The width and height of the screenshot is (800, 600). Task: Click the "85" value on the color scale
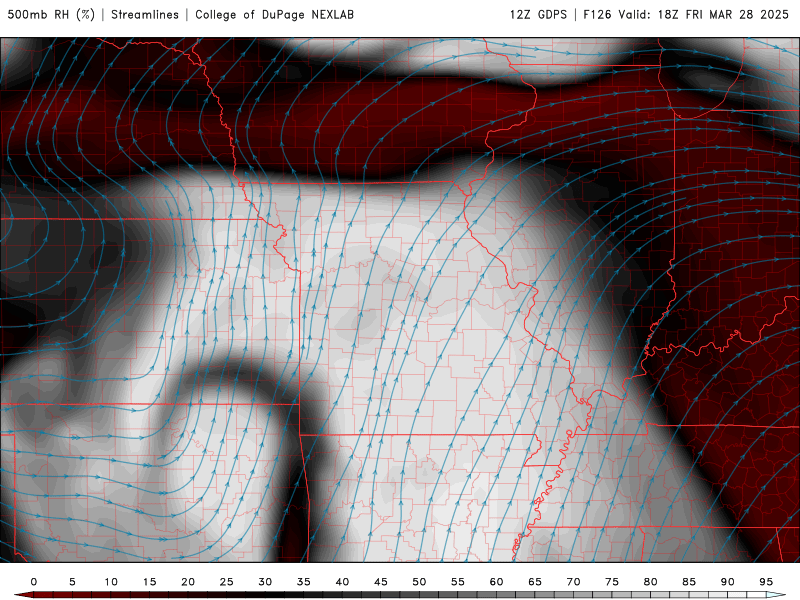coord(689,582)
